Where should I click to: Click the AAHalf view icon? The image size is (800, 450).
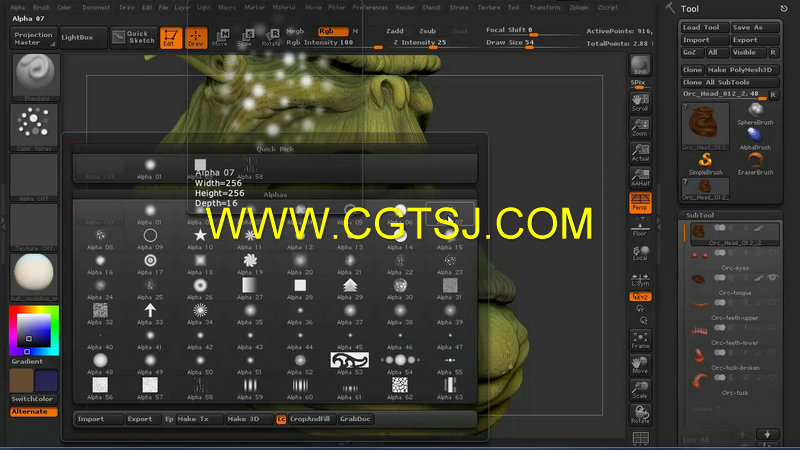[640, 177]
